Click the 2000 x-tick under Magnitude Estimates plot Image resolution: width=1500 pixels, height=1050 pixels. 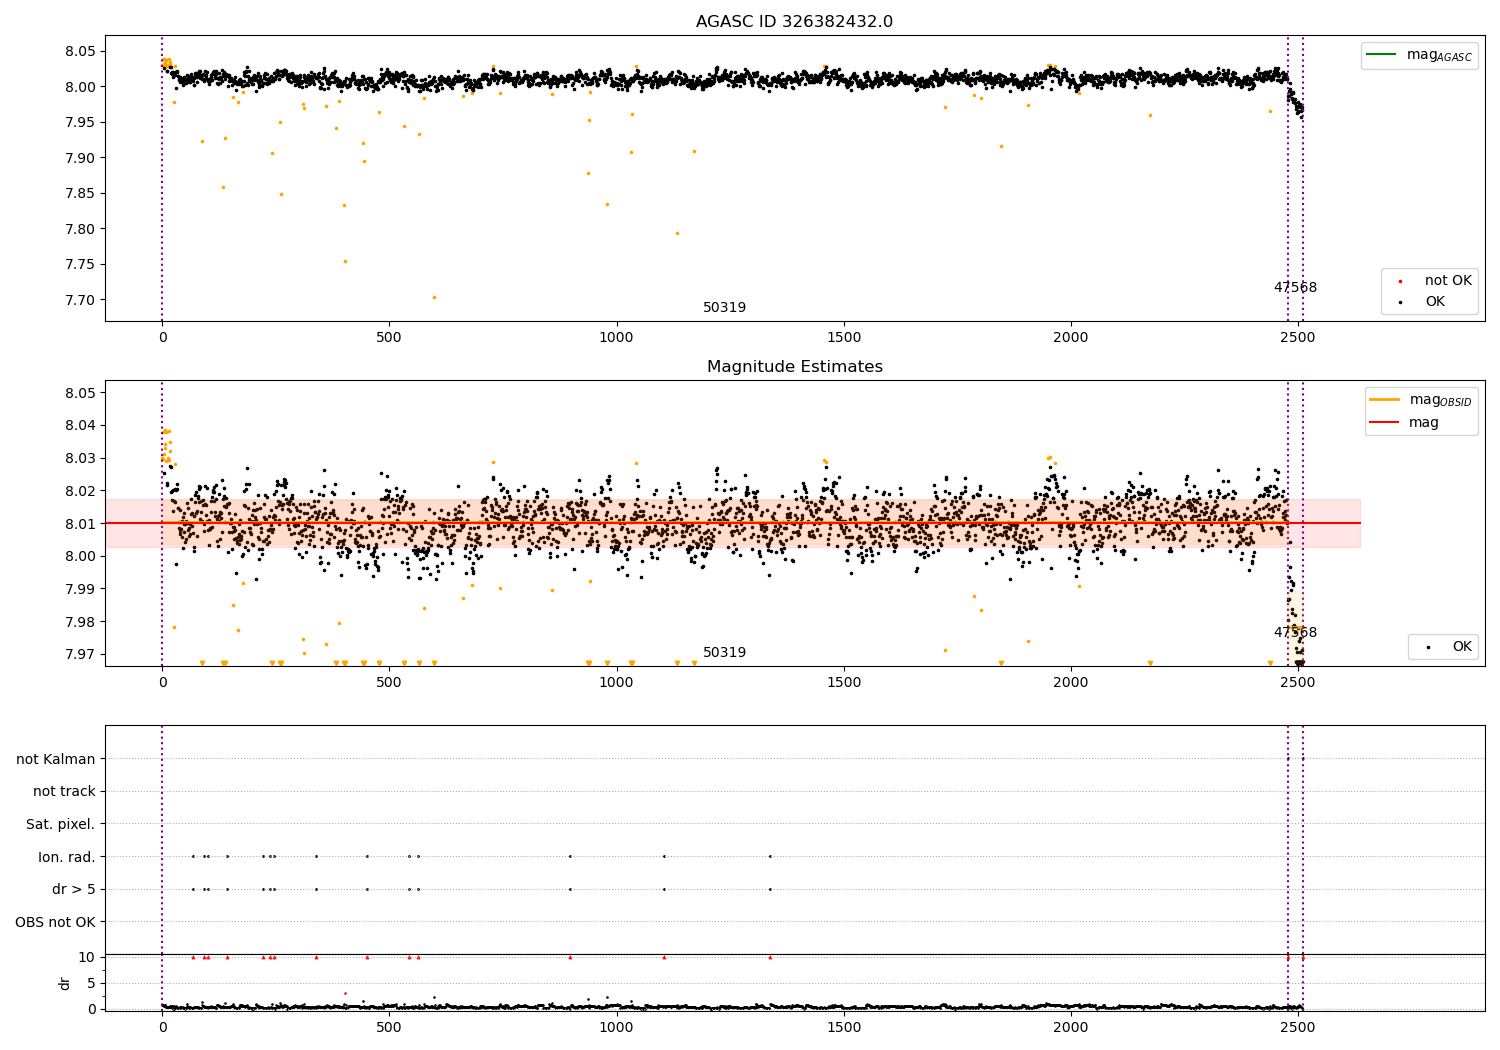coord(1071,683)
